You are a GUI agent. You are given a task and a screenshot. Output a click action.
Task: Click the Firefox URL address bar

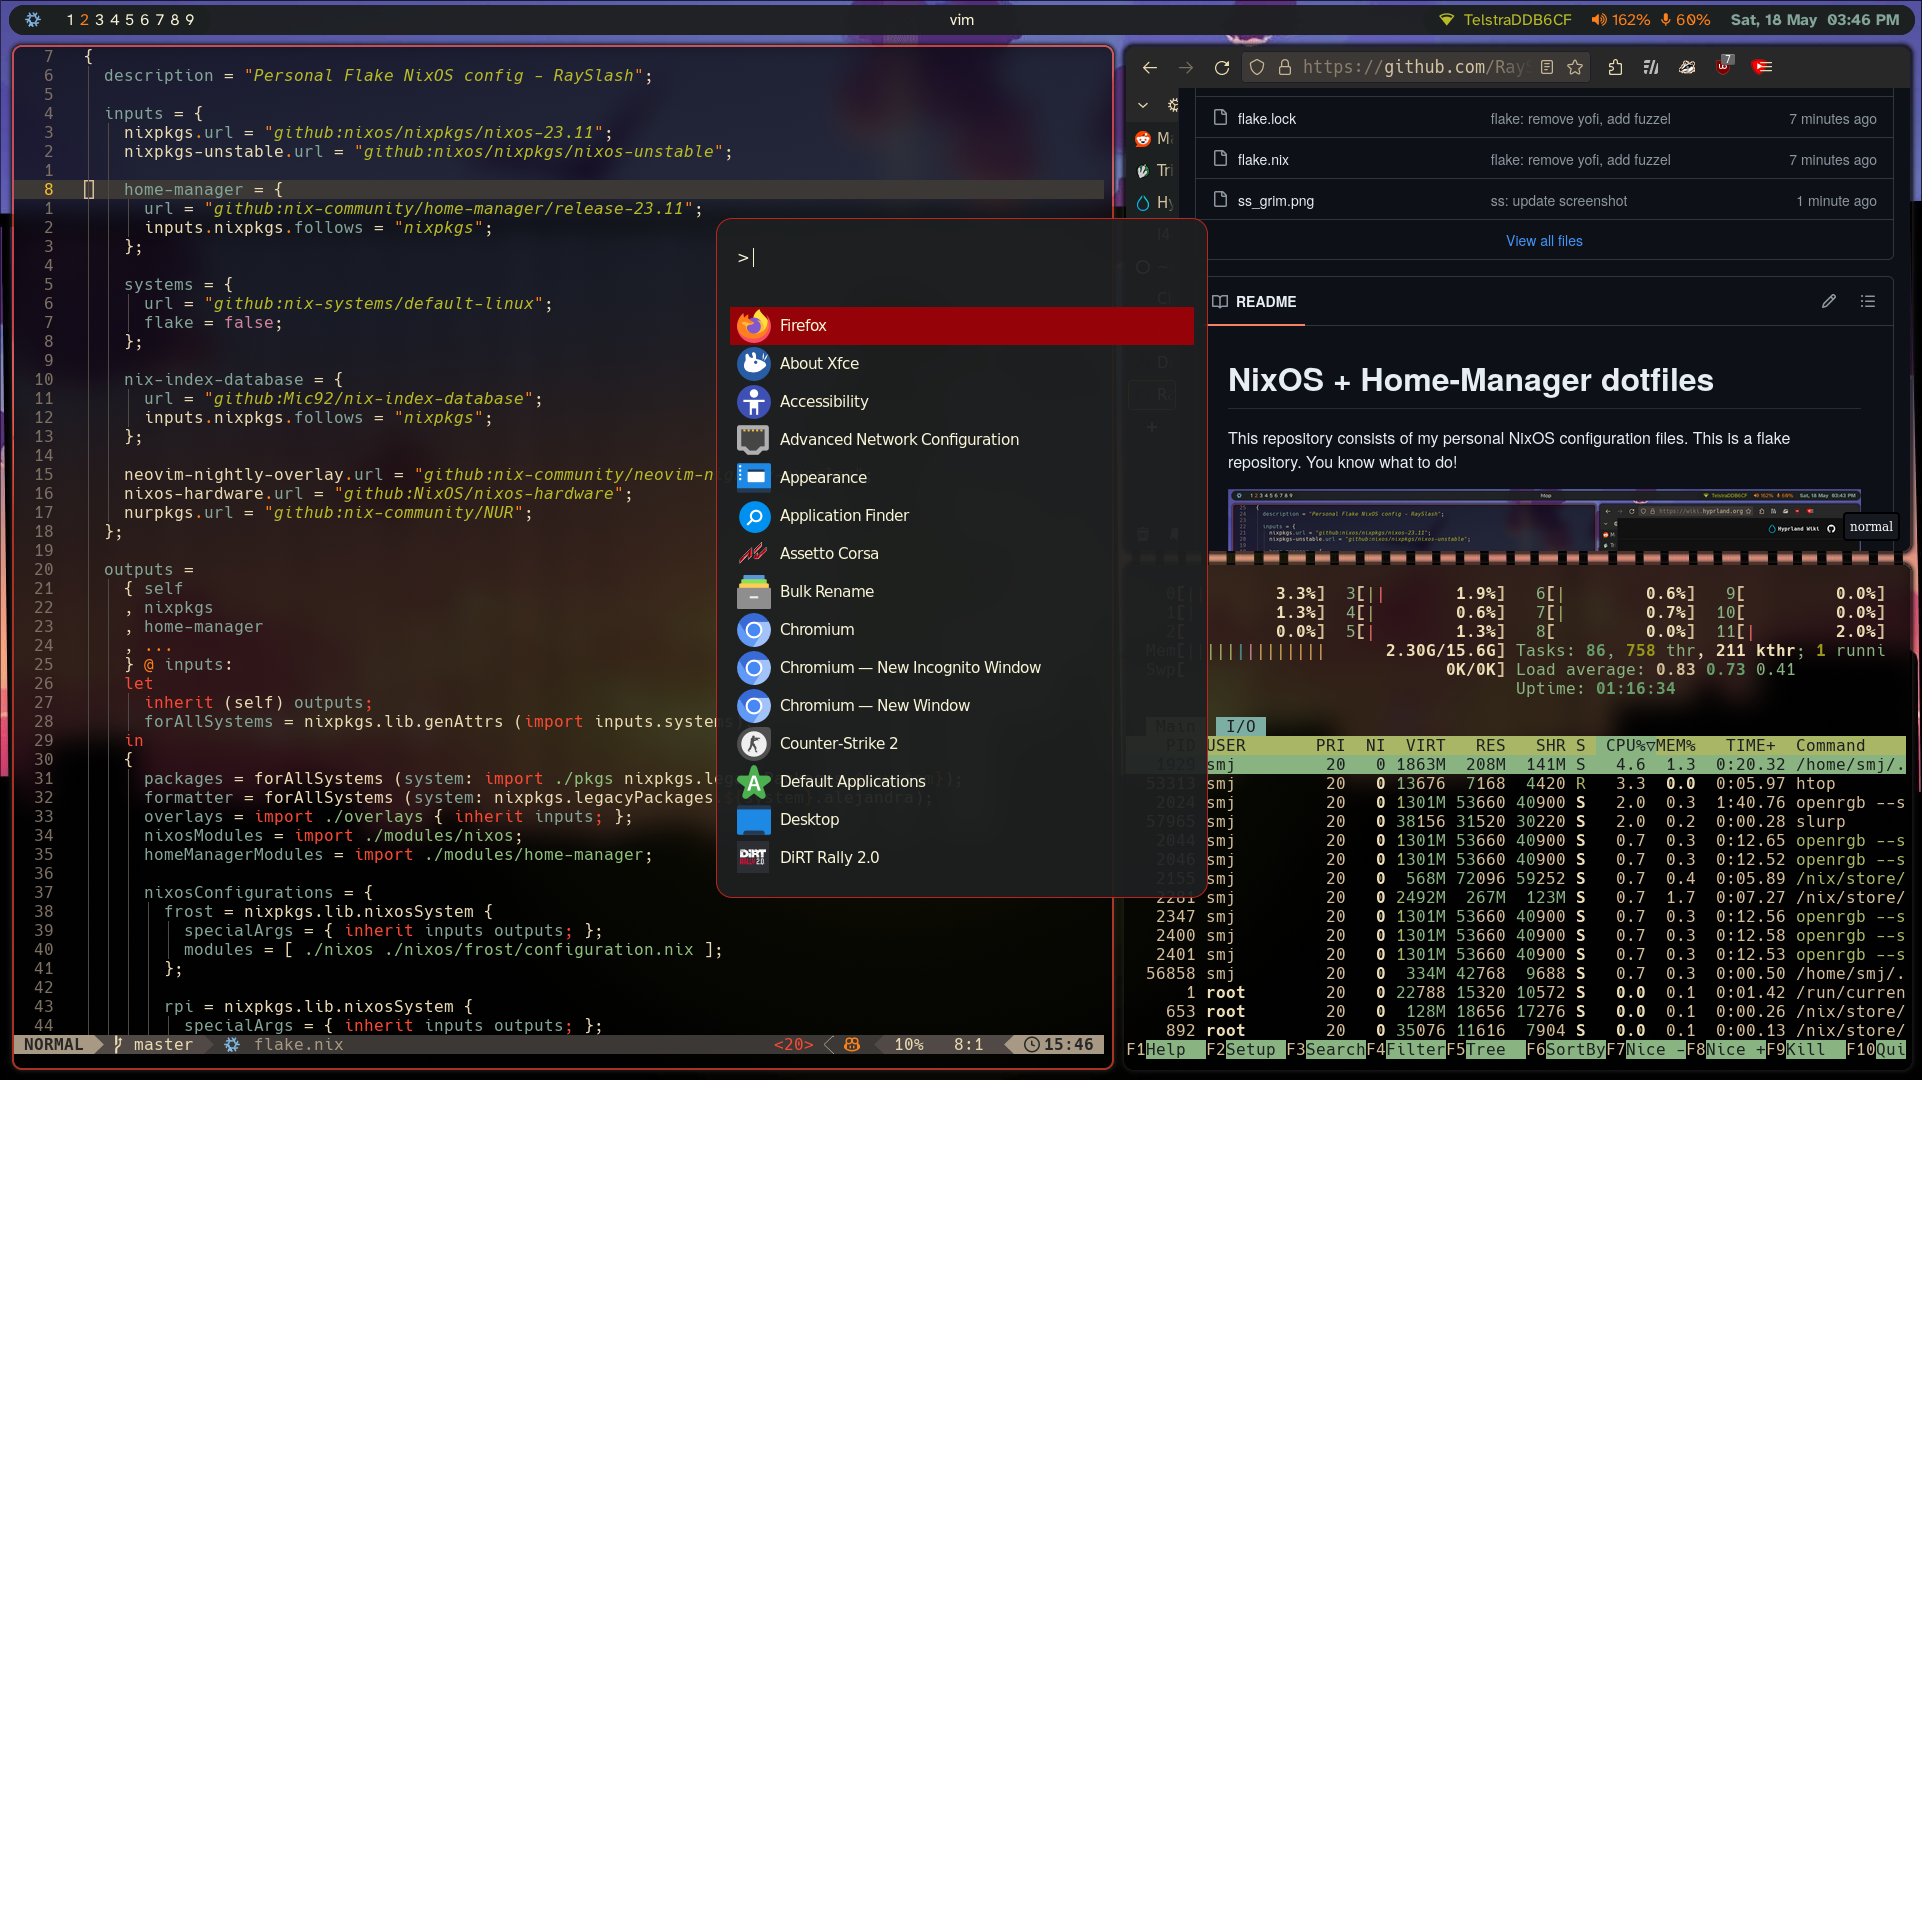[x=1414, y=67]
